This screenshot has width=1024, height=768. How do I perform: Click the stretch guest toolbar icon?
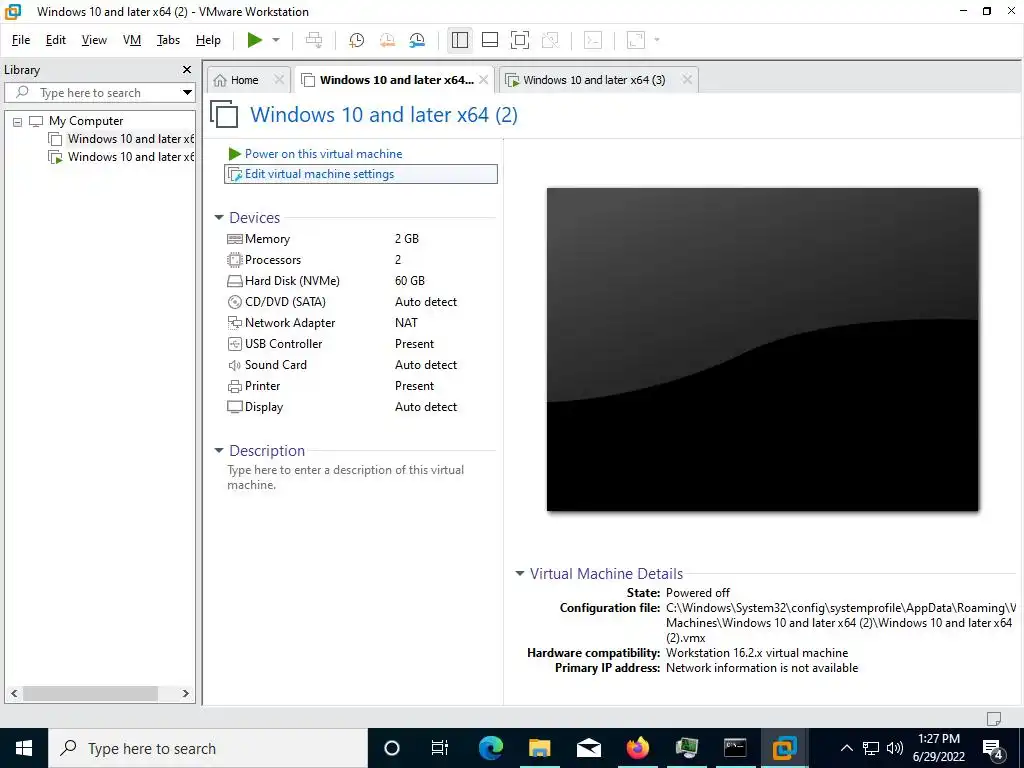[x=635, y=40]
